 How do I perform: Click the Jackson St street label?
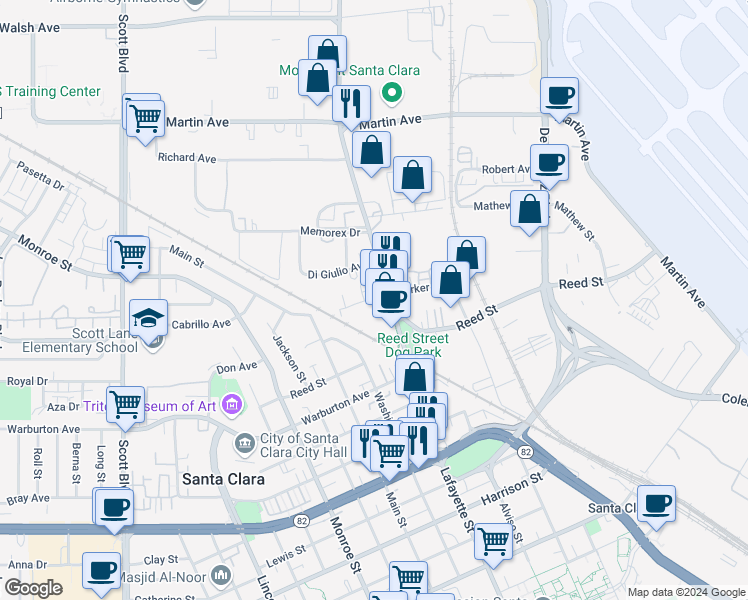pos(289,359)
